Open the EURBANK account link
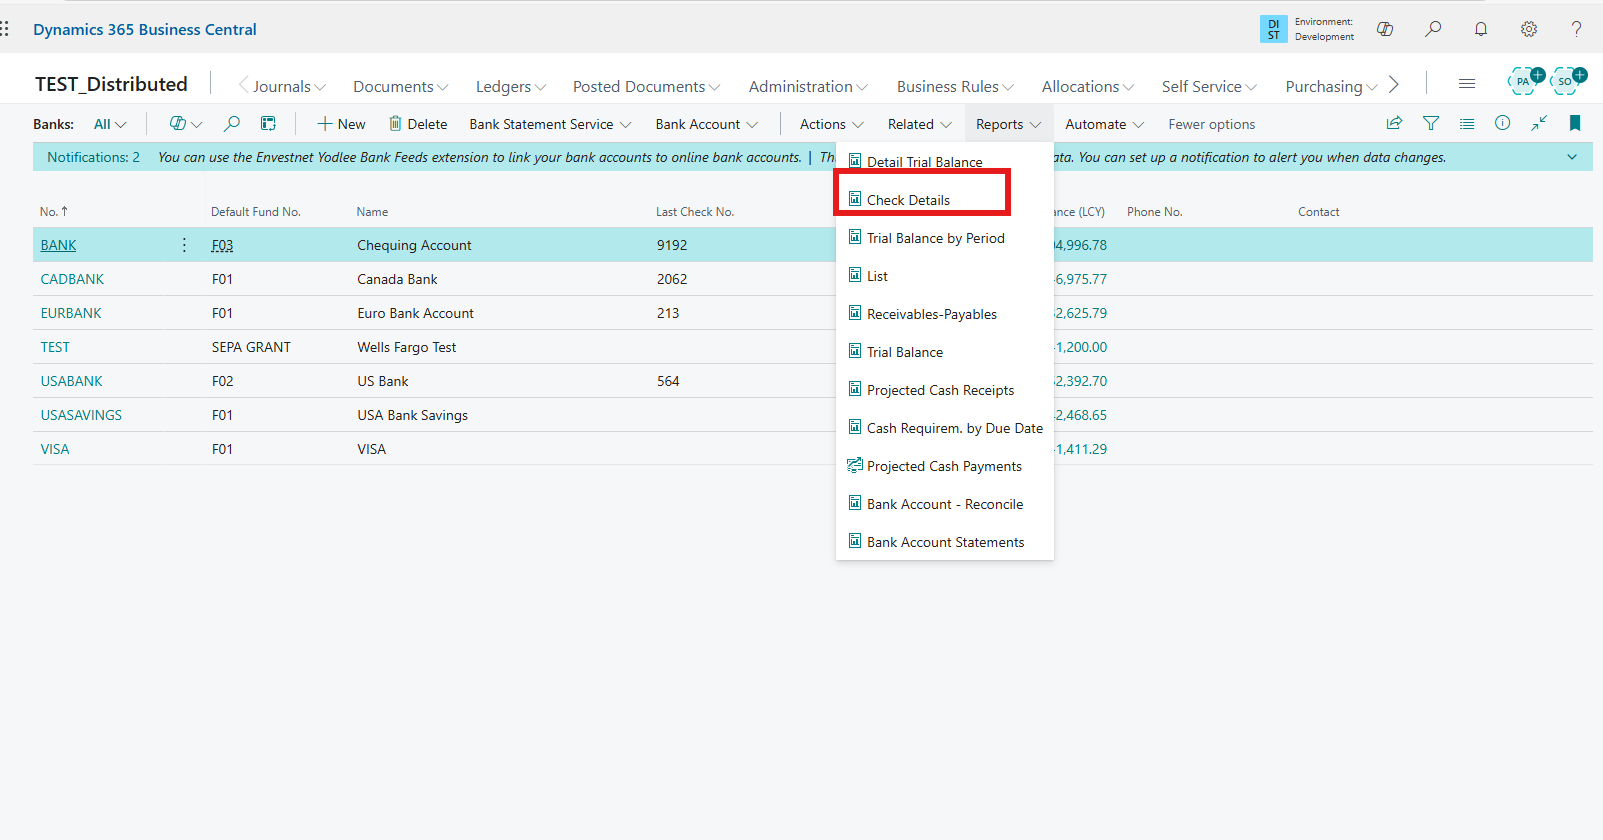Image resolution: width=1603 pixels, height=840 pixels. pyautogui.click(x=71, y=313)
